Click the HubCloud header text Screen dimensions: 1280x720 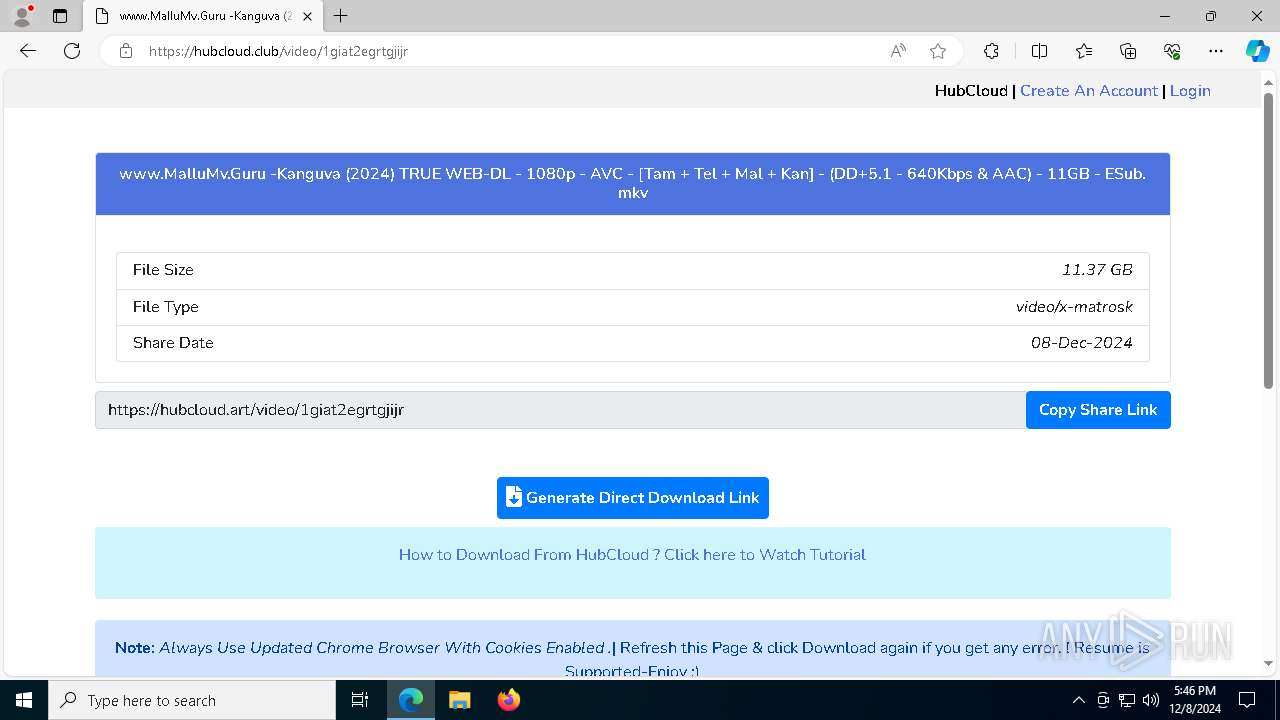(971, 91)
